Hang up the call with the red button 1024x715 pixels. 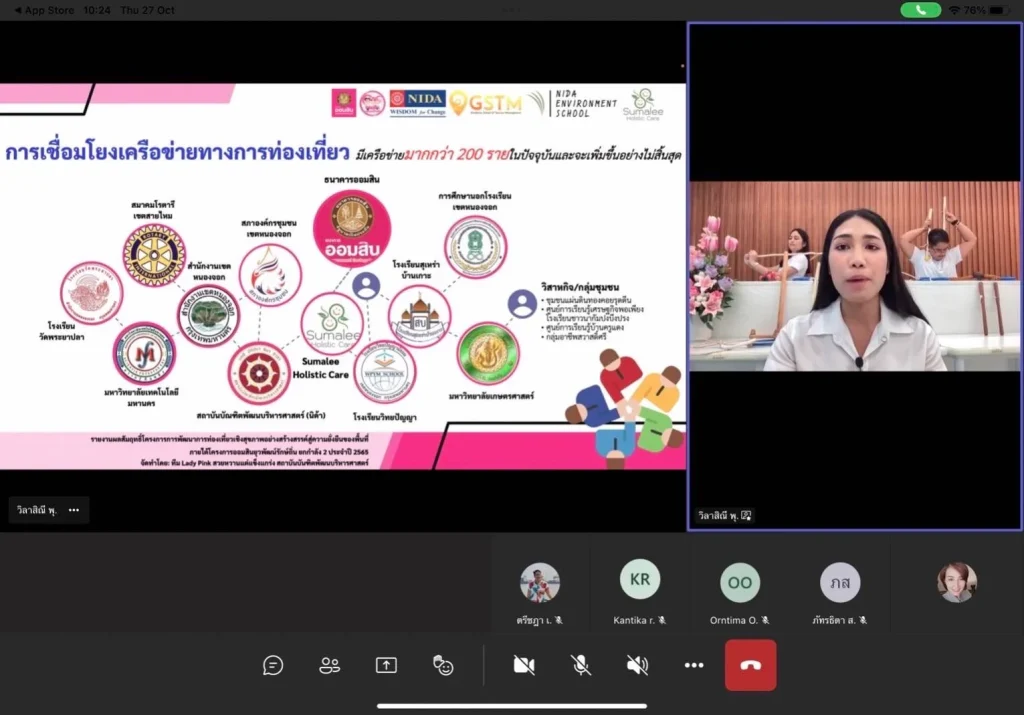click(x=750, y=665)
